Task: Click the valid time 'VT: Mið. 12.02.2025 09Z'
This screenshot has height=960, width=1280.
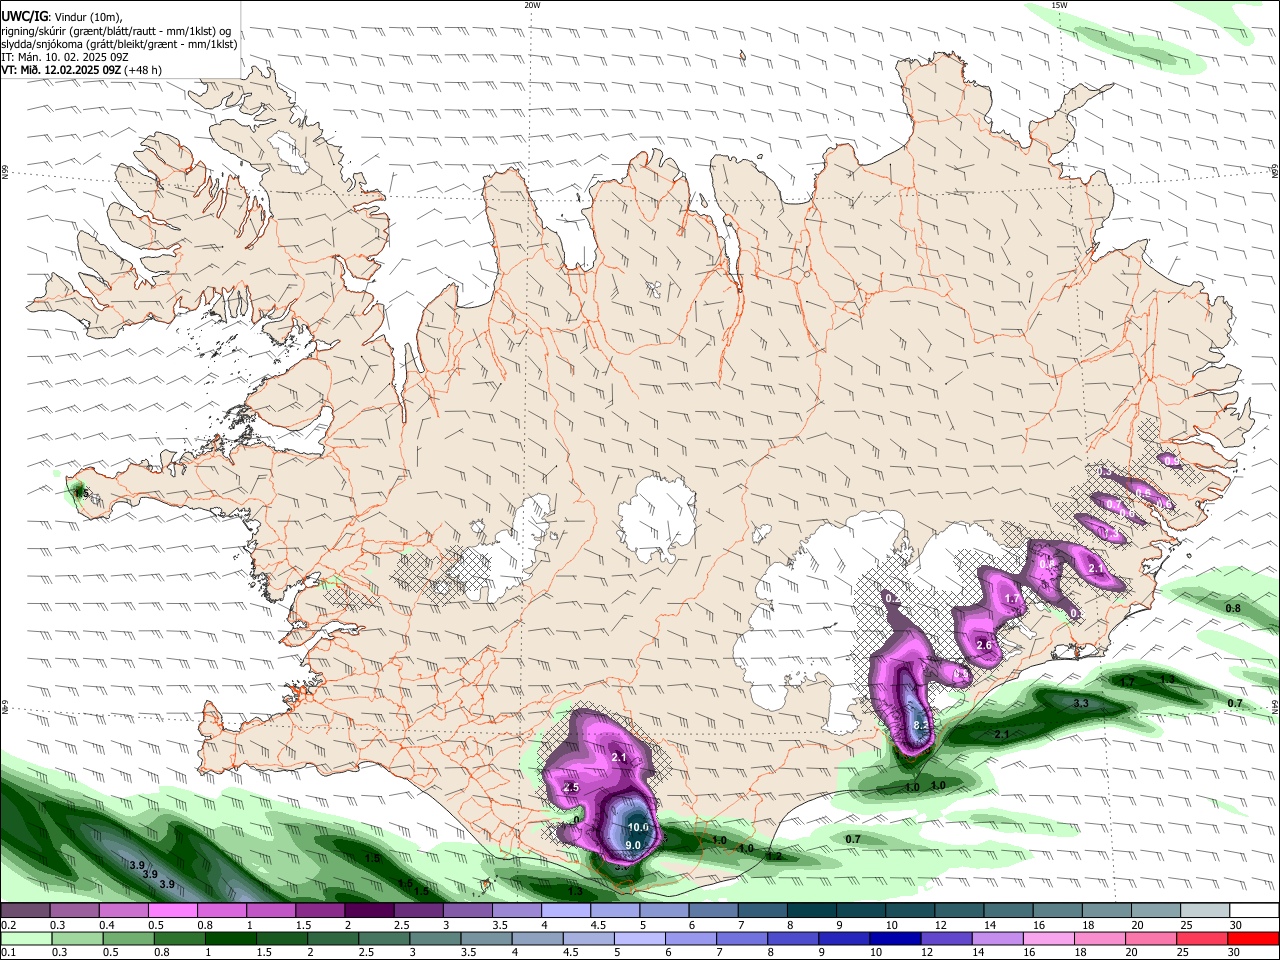Action: [61, 71]
